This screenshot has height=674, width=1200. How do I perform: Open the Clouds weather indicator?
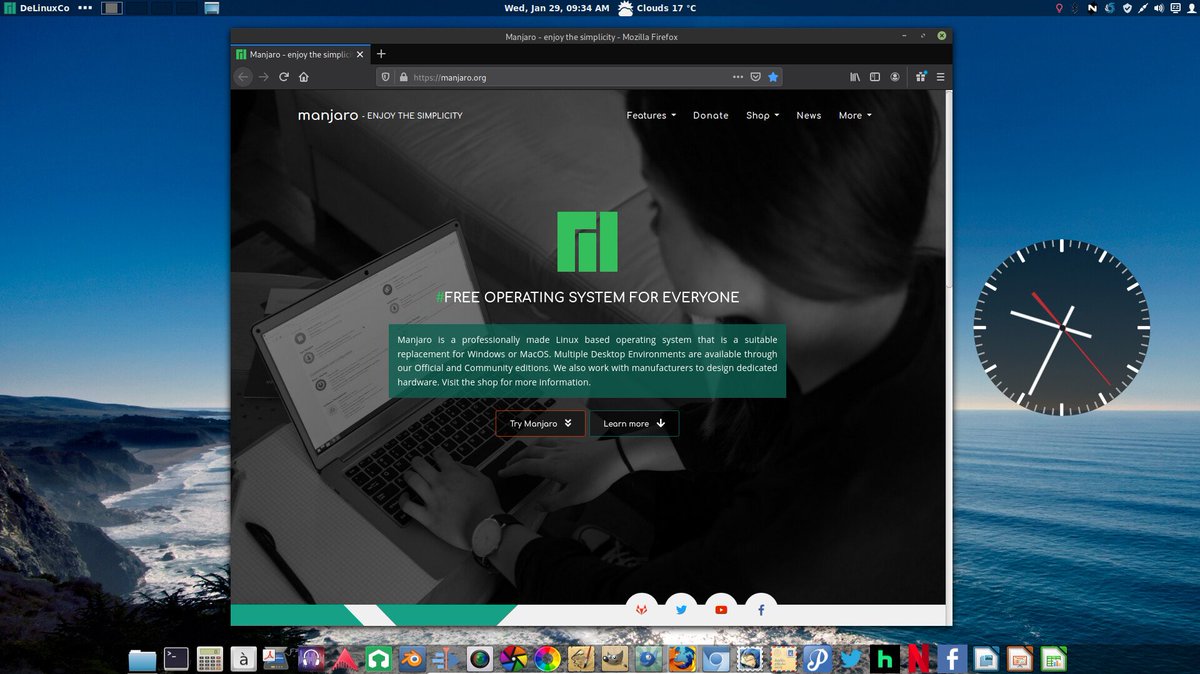(x=657, y=8)
